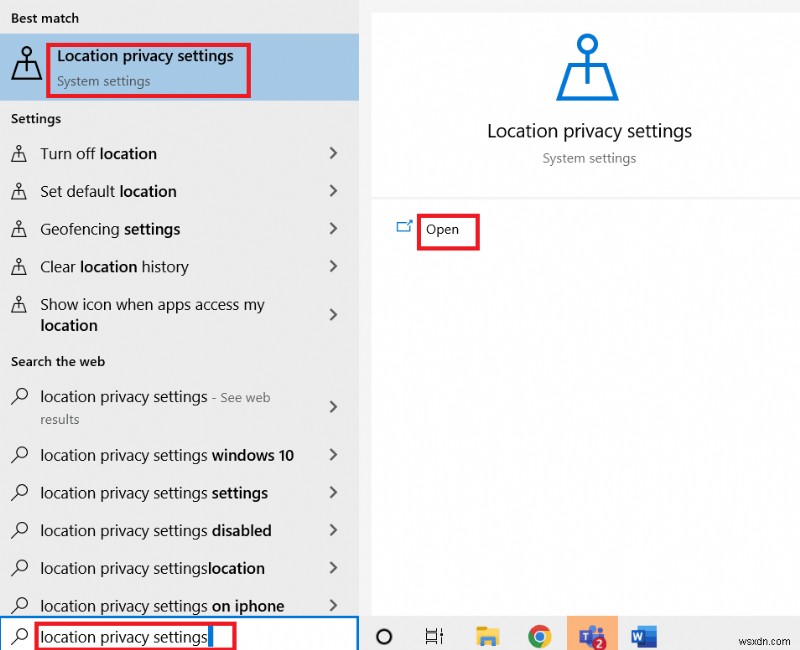Image resolution: width=800 pixels, height=650 pixels.
Task: Click the Geofencing settings pin icon
Action: [19, 229]
